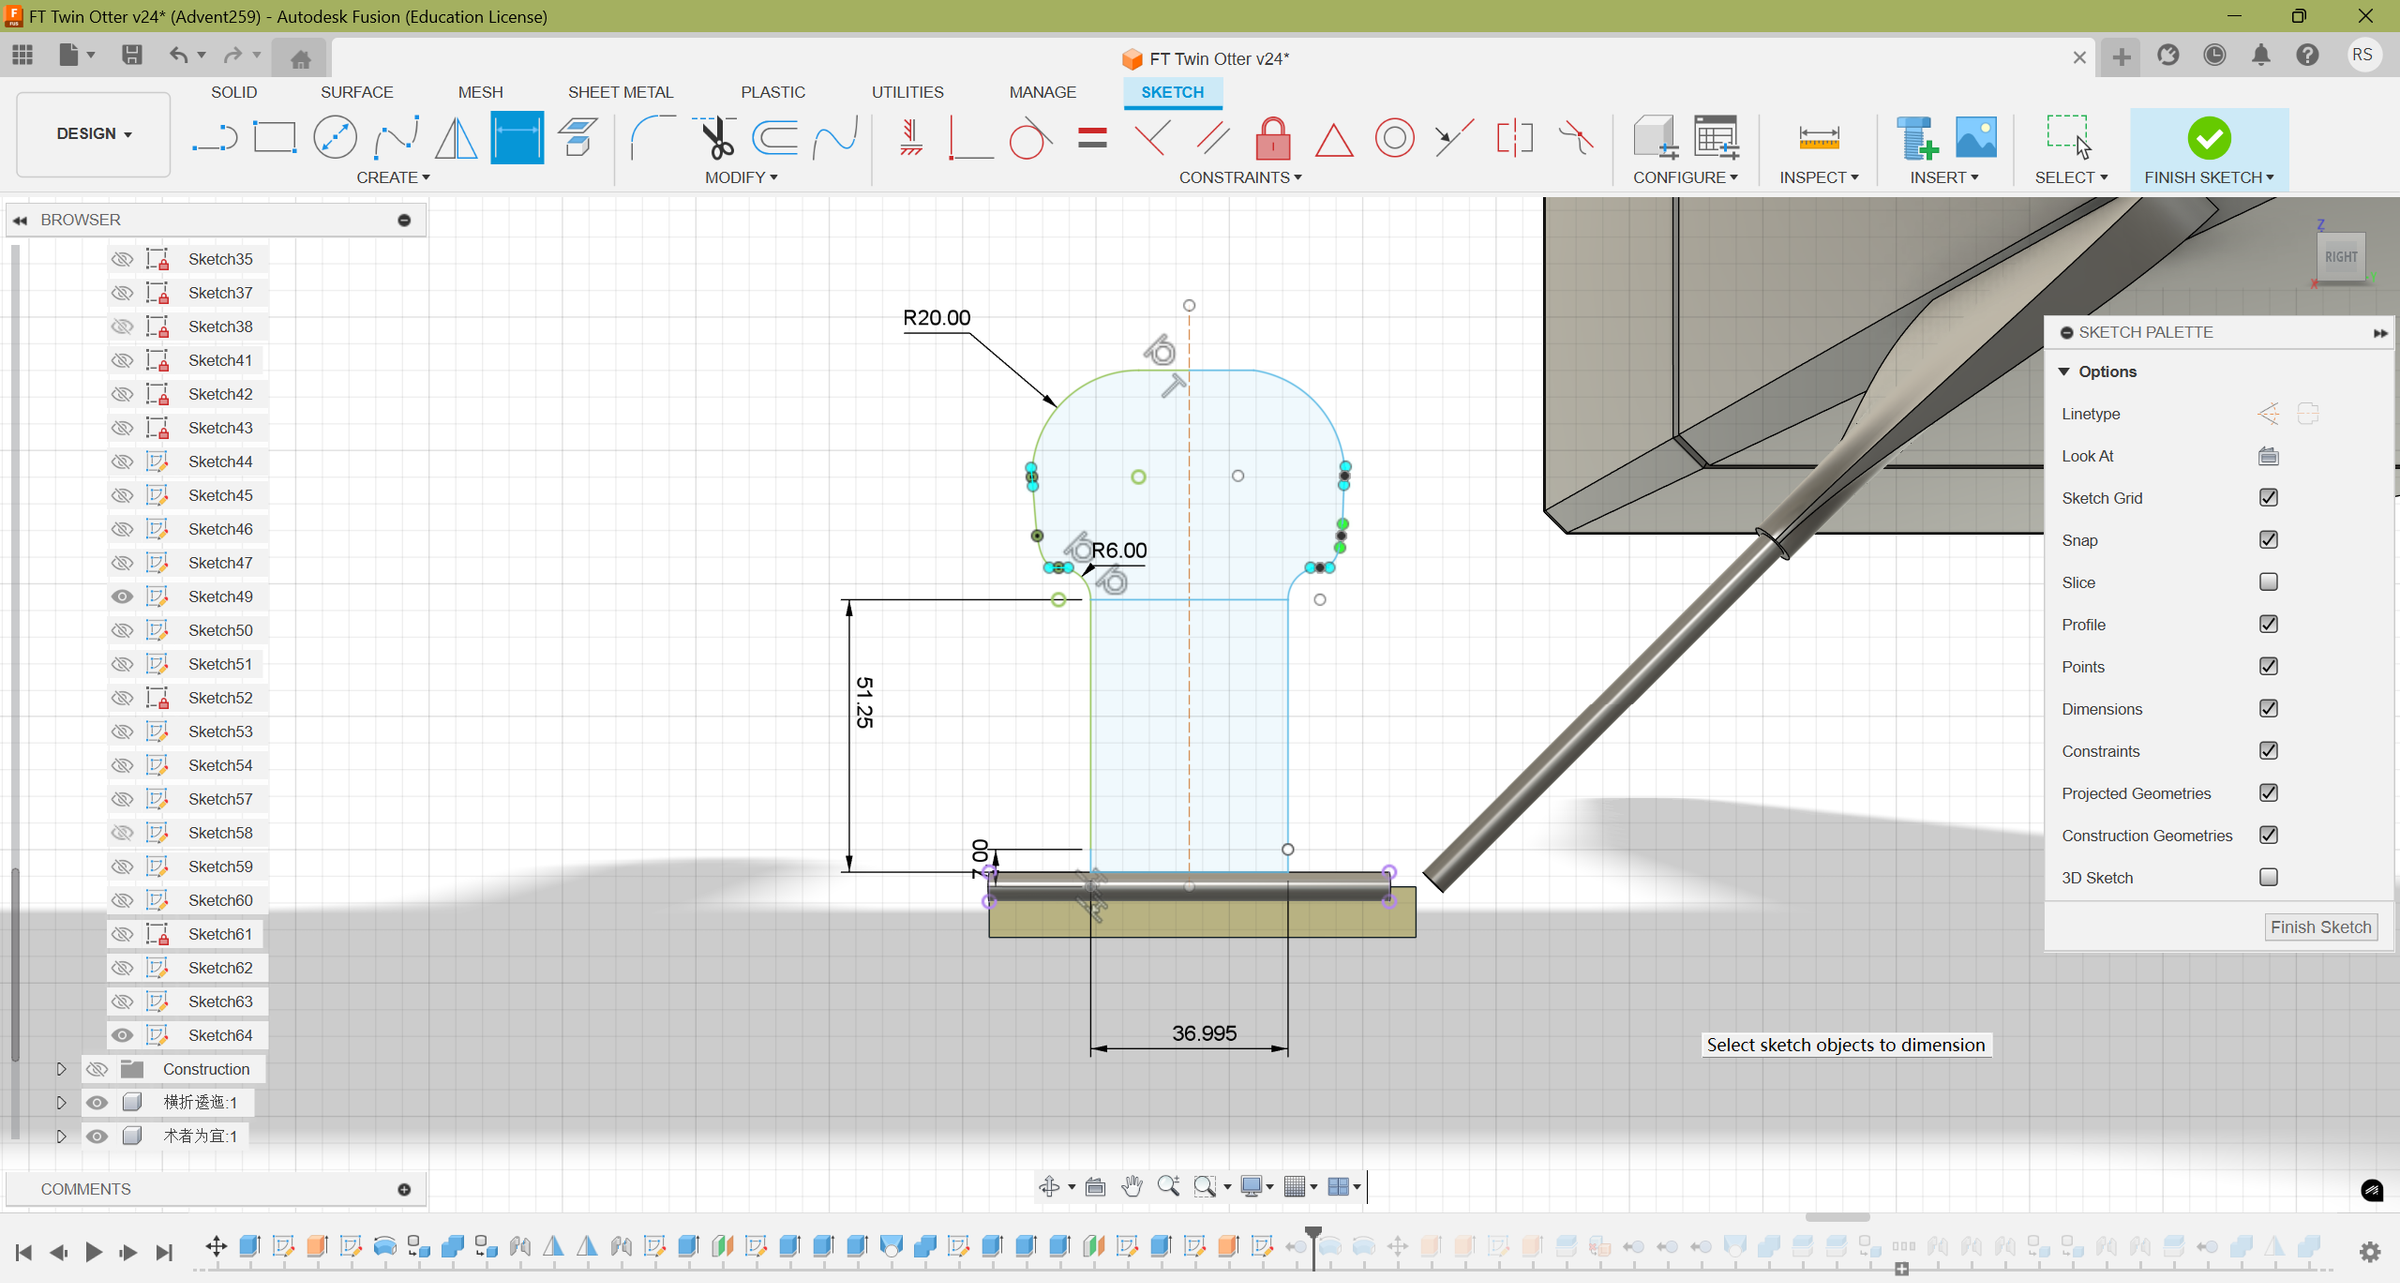
Task: Apply the Equal constraint
Action: tap(1092, 138)
